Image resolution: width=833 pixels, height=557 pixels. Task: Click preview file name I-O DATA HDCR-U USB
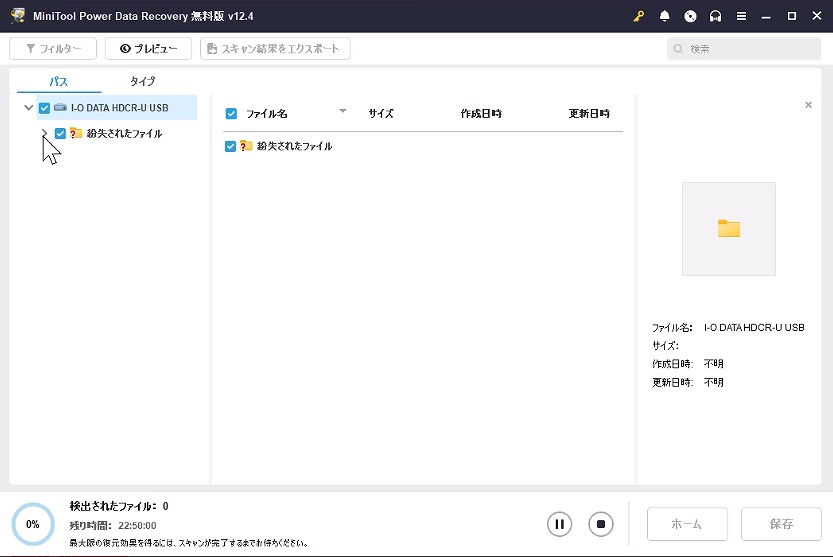tap(754, 327)
